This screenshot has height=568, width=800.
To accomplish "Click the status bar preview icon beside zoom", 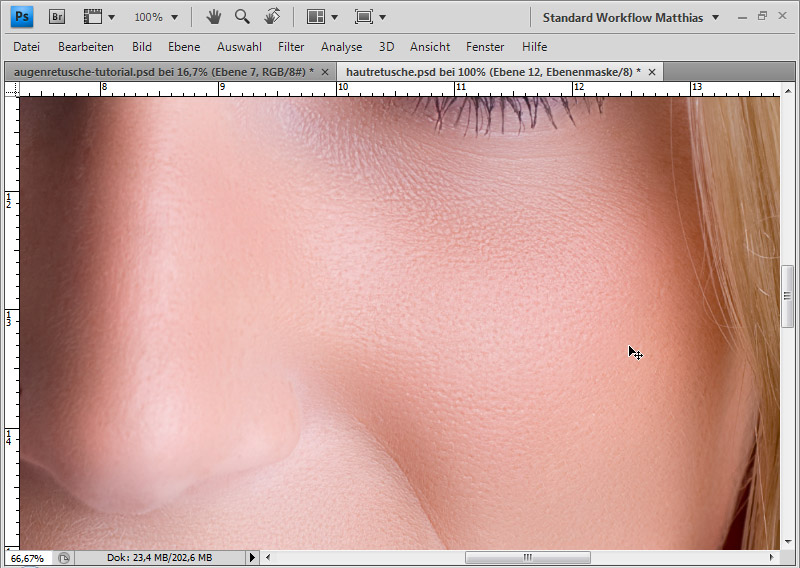I will click(x=64, y=558).
